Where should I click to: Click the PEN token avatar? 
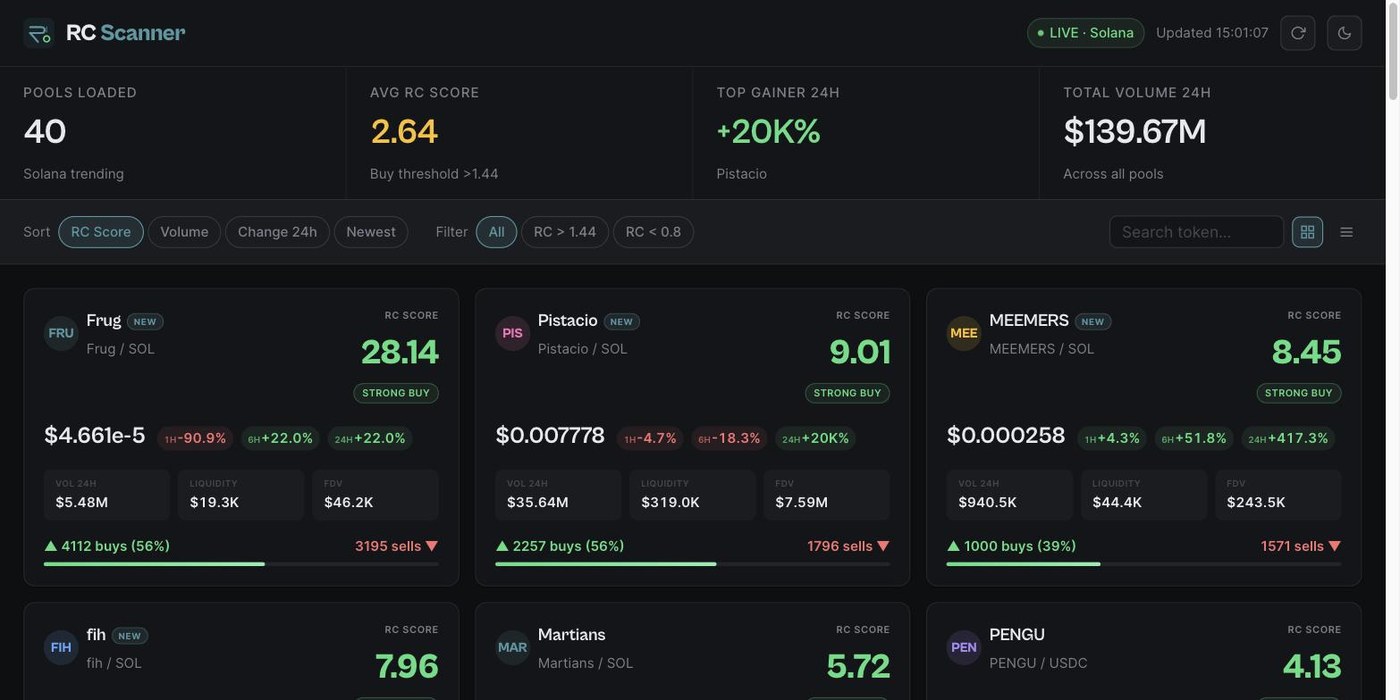[964, 647]
